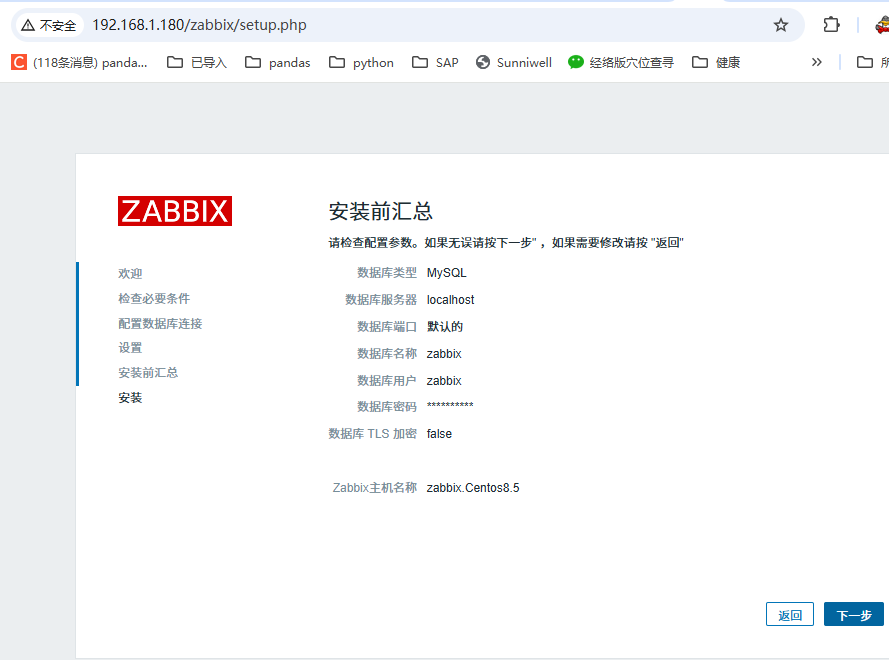The width and height of the screenshot is (889, 660).
Task: Open the 已导入 bookmarks folder
Action: pyautogui.click(x=197, y=62)
